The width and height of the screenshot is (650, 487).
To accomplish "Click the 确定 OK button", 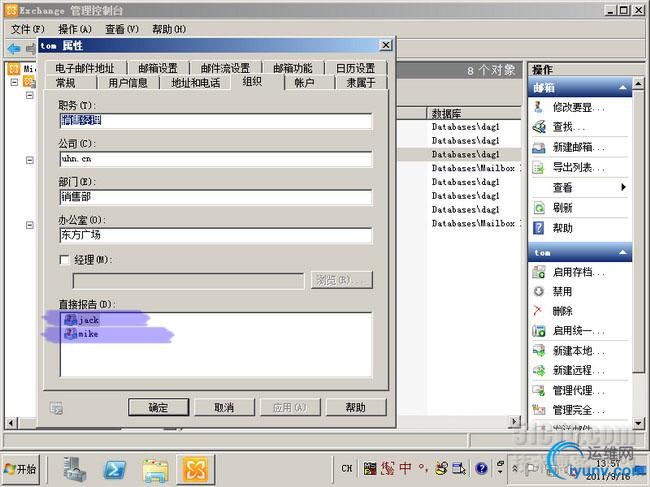I will click(158, 407).
